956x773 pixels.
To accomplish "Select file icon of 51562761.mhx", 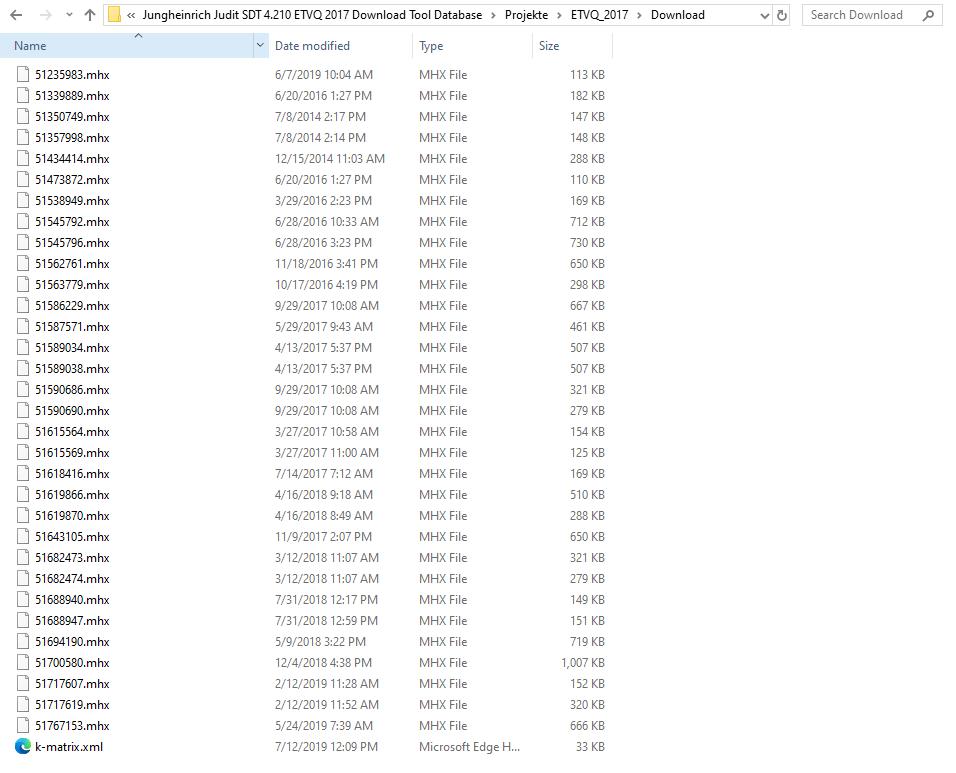I will point(23,263).
